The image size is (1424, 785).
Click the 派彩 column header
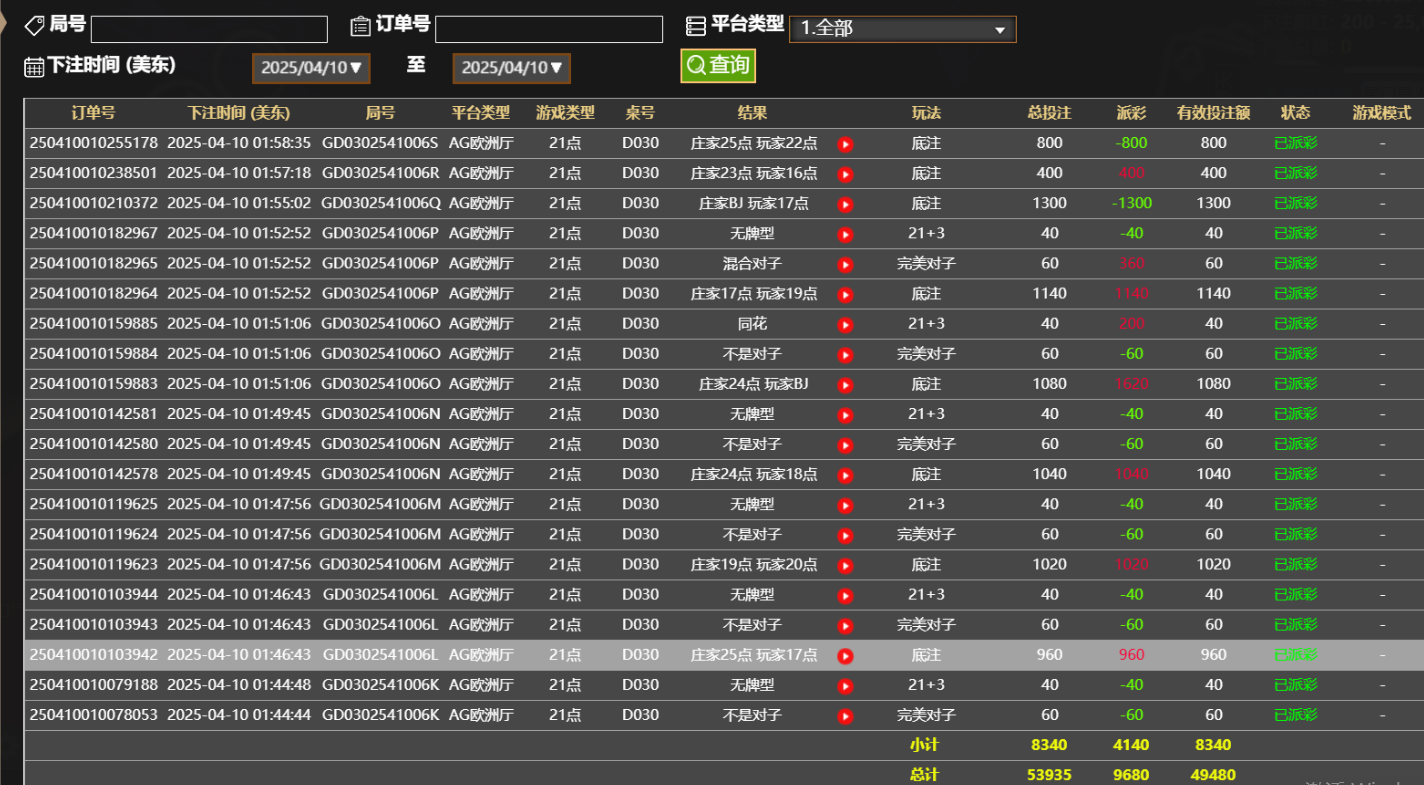[1131, 113]
